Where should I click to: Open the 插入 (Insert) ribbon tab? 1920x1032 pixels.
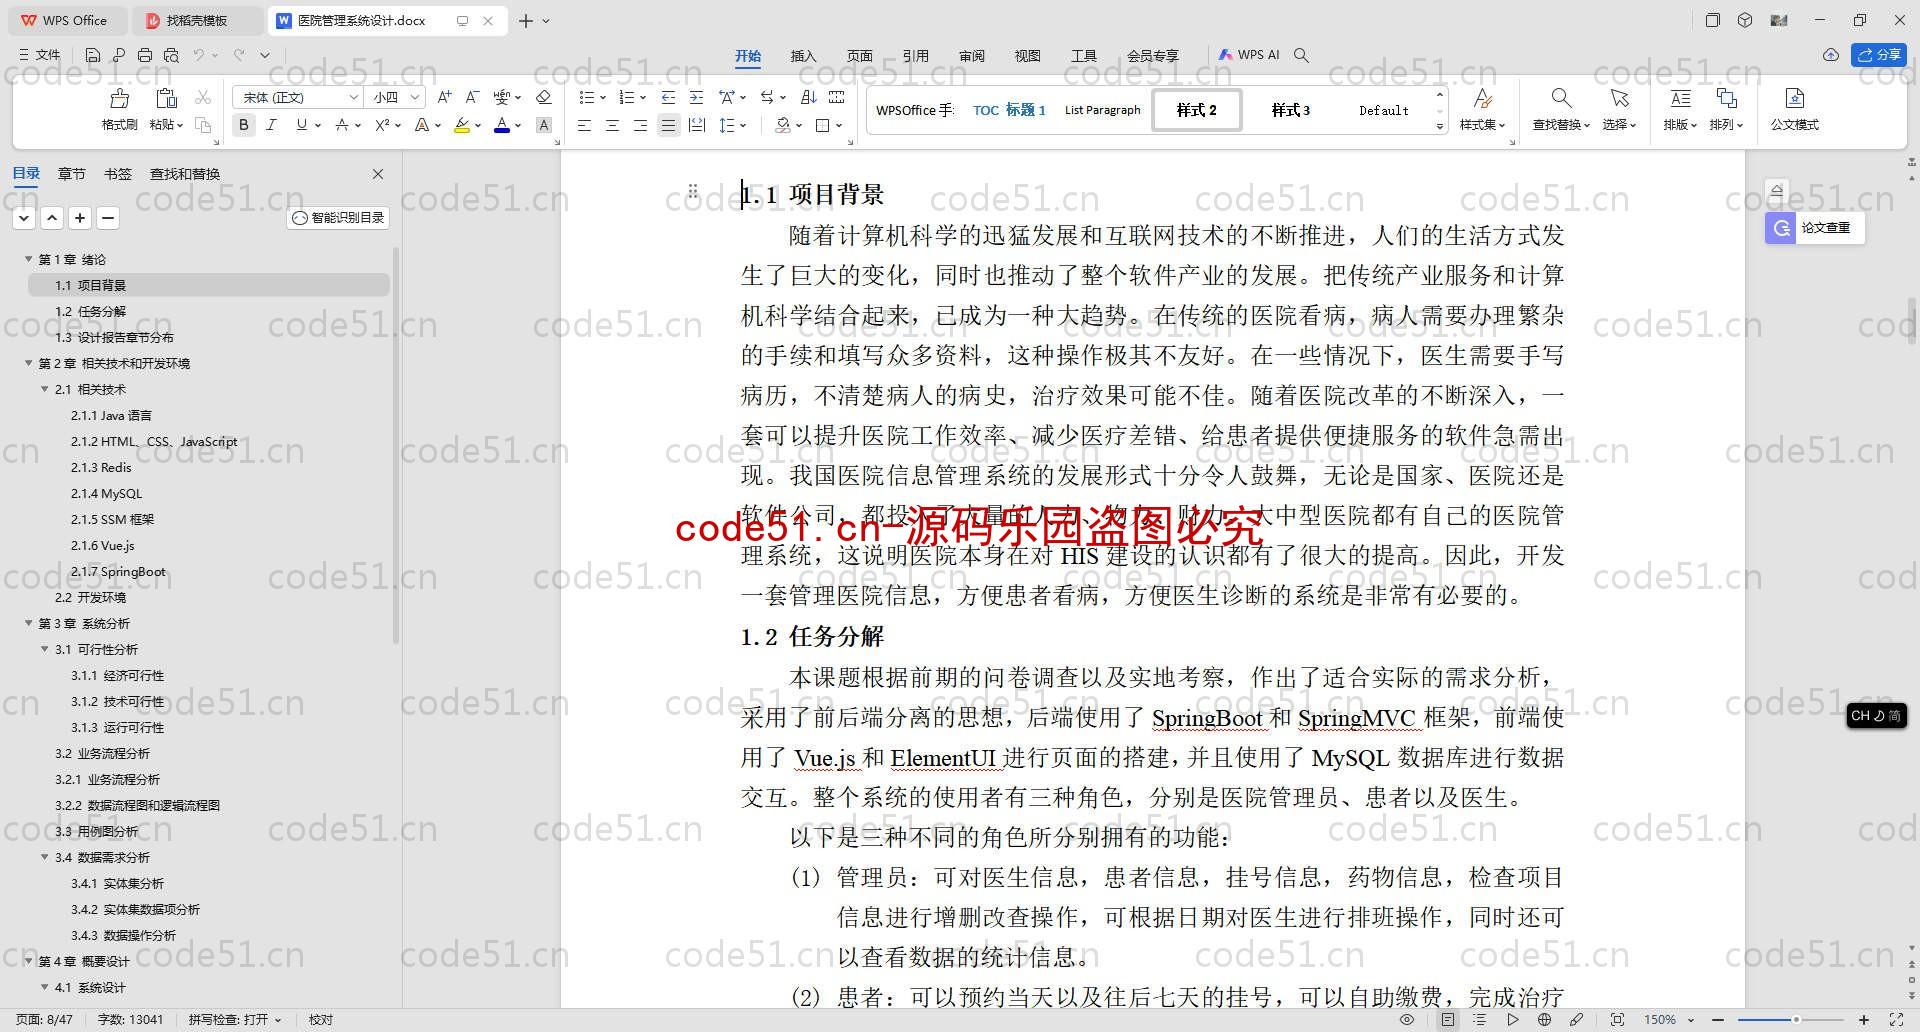coord(804,56)
